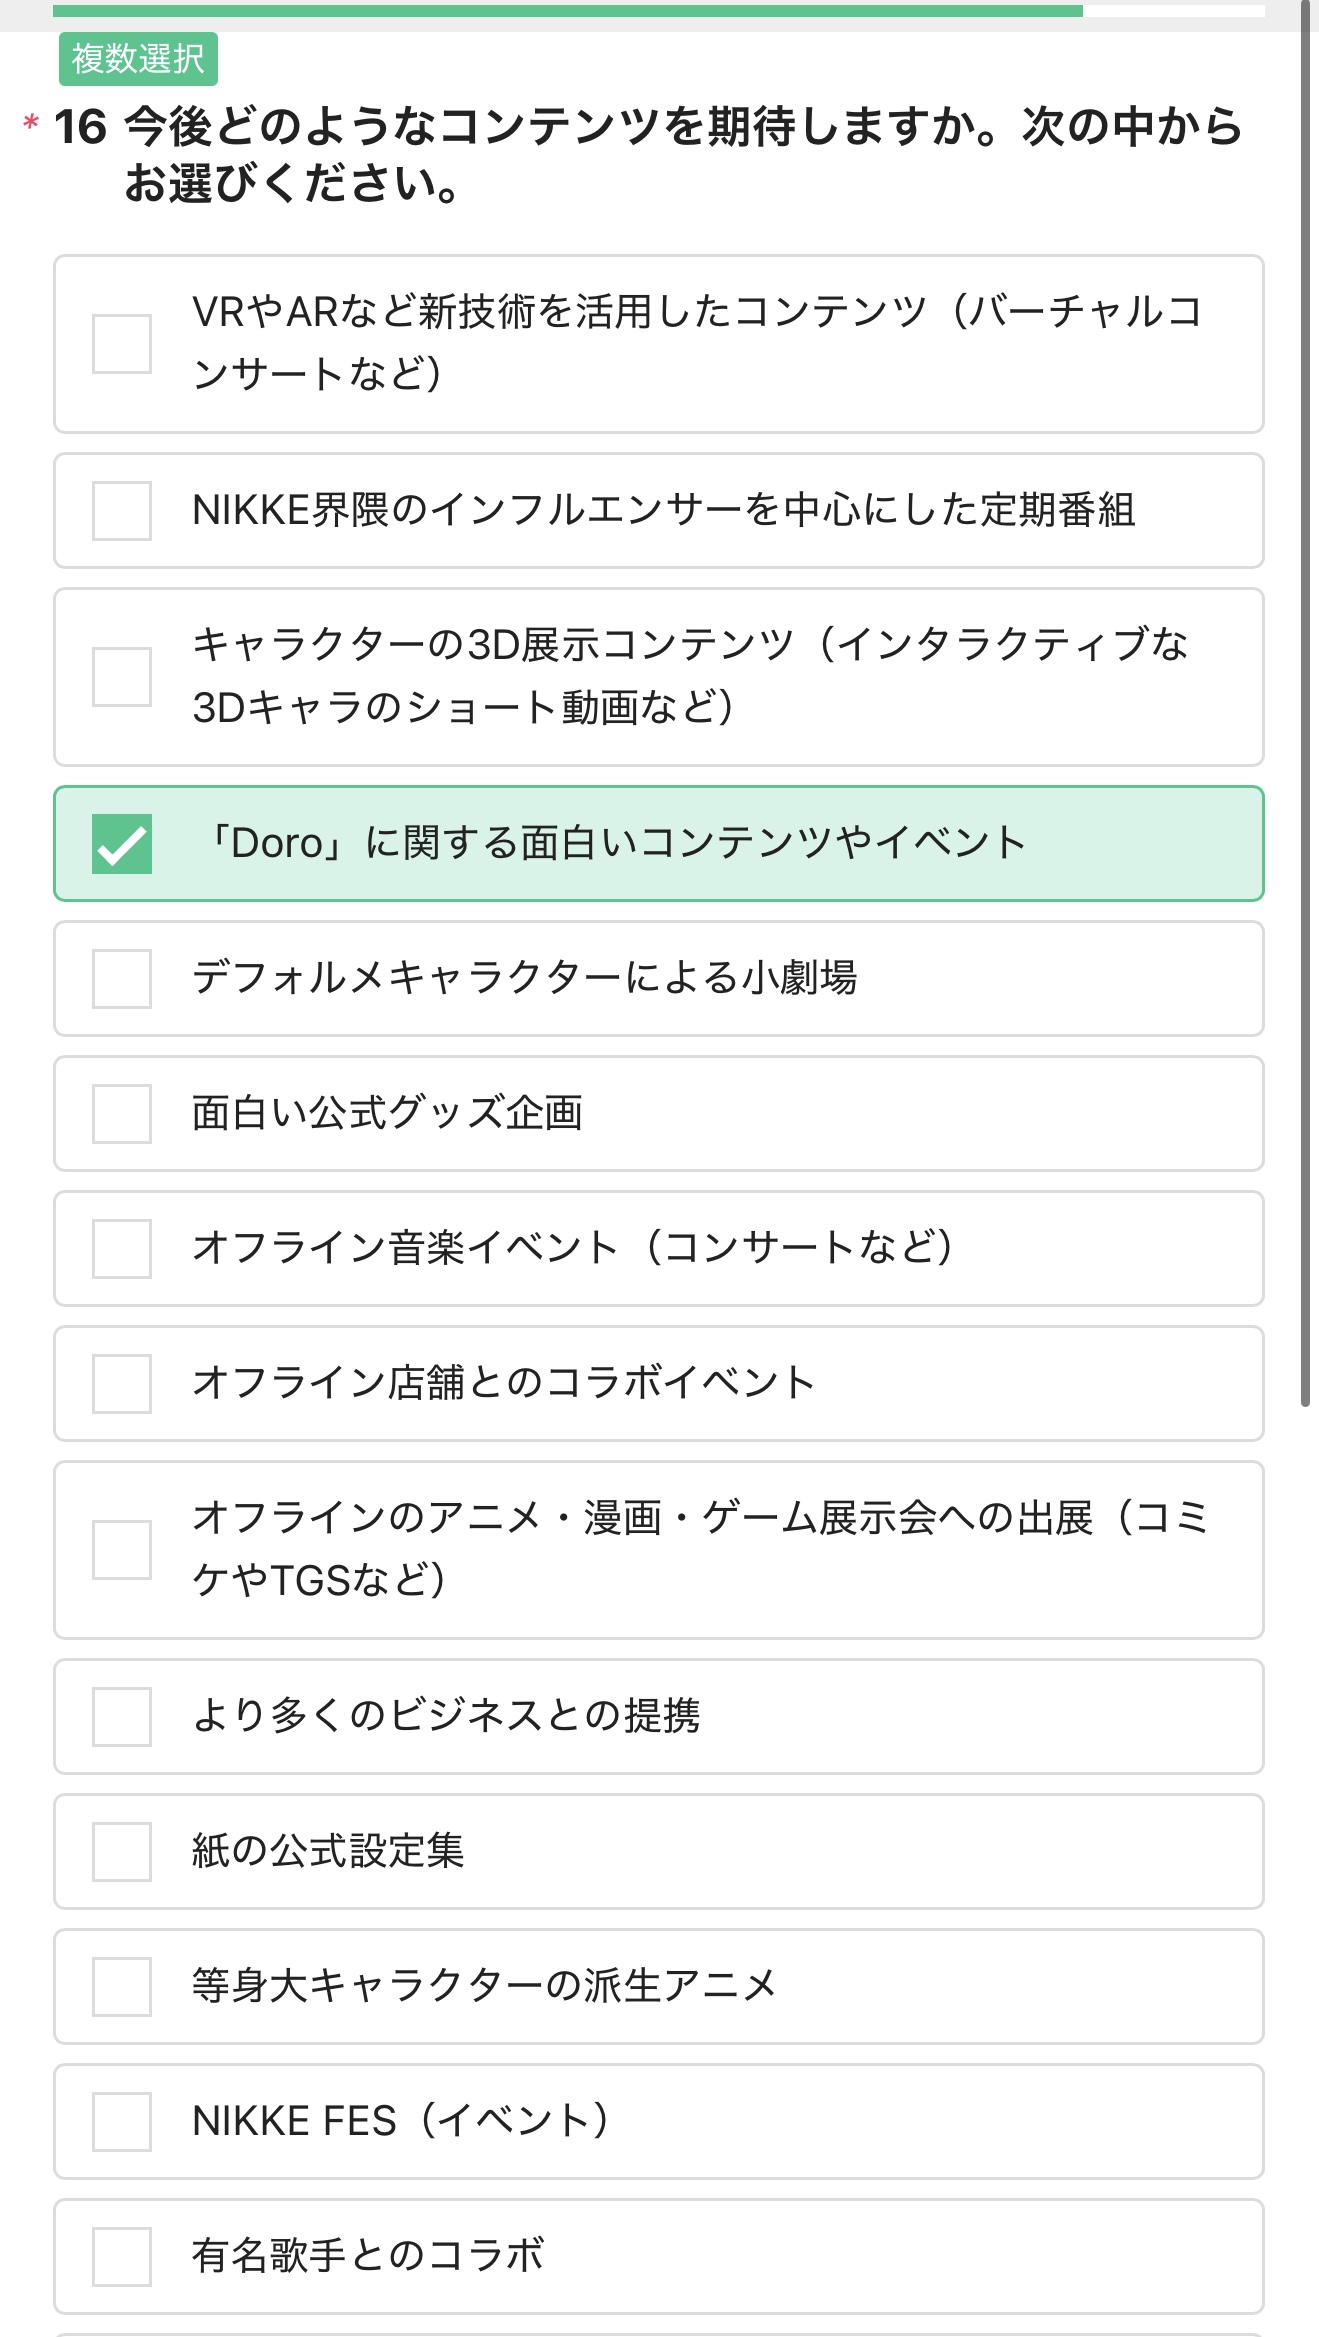Select NIKKE influencer regular program checkbox

coord(122,511)
